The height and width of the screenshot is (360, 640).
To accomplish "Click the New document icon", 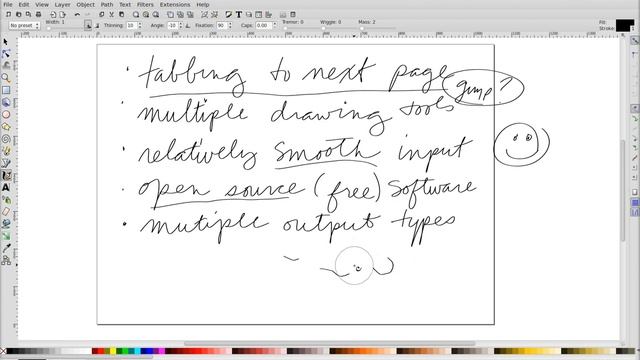I will click(x=8, y=14).
